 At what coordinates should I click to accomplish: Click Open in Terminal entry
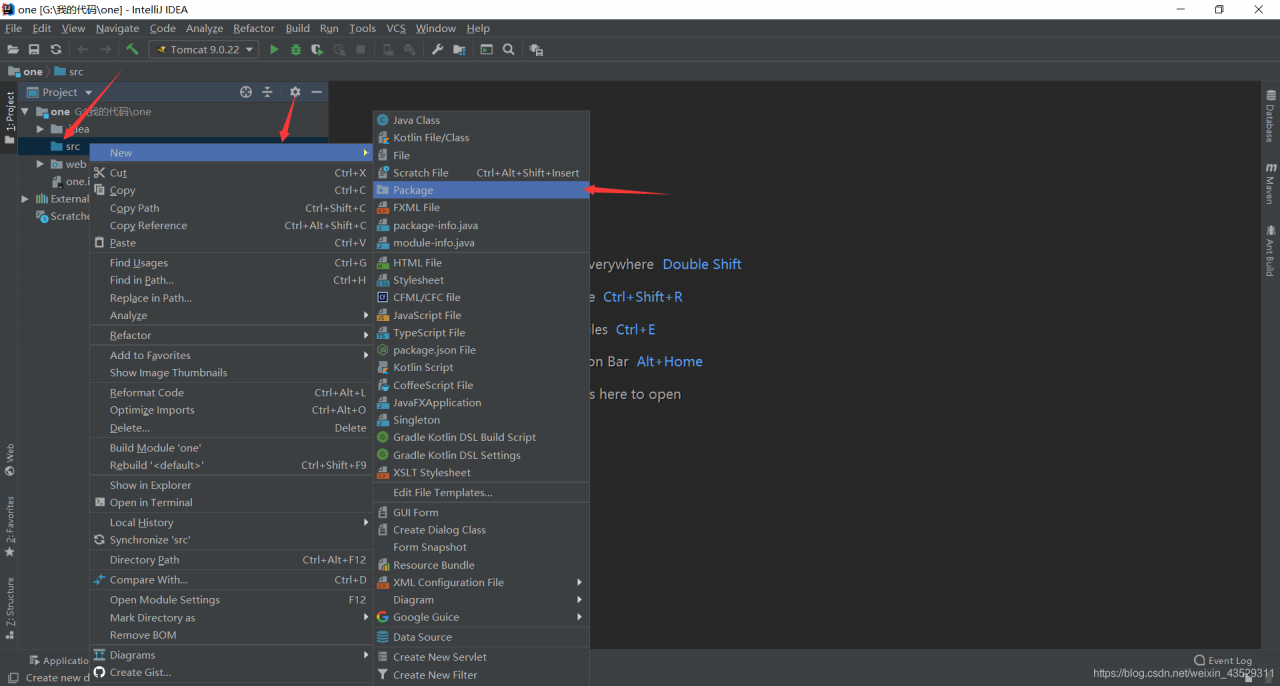(x=231, y=503)
